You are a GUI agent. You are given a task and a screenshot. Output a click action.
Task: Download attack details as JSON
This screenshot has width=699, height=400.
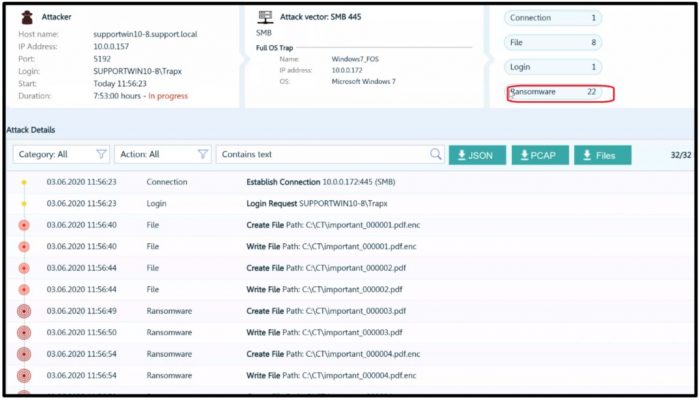click(477, 155)
